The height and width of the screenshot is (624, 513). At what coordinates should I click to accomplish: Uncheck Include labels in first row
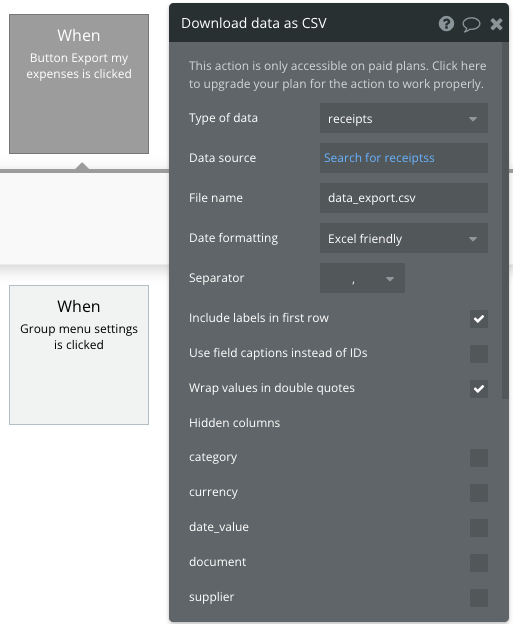(478, 318)
